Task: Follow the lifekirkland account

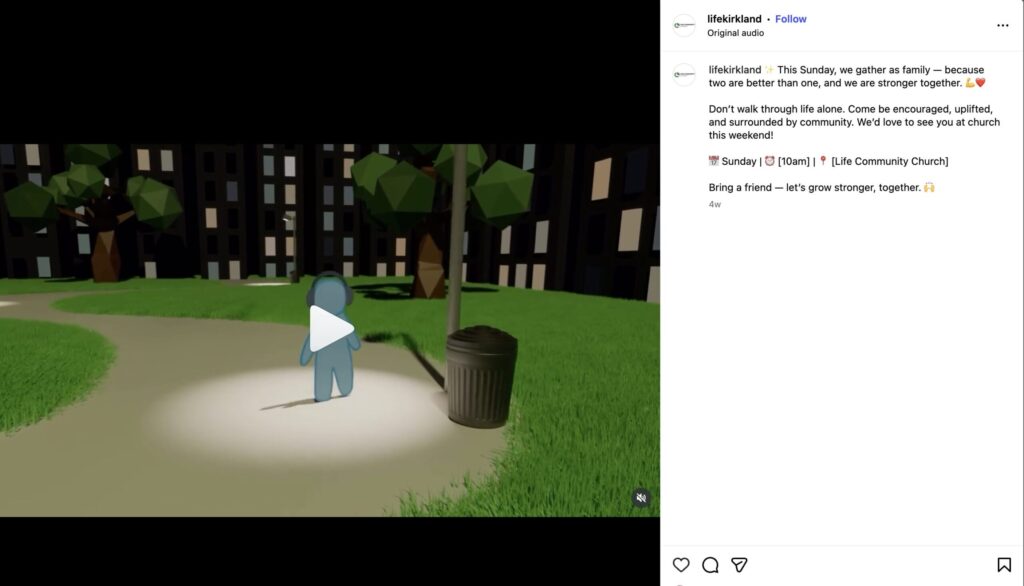Action: coord(790,19)
